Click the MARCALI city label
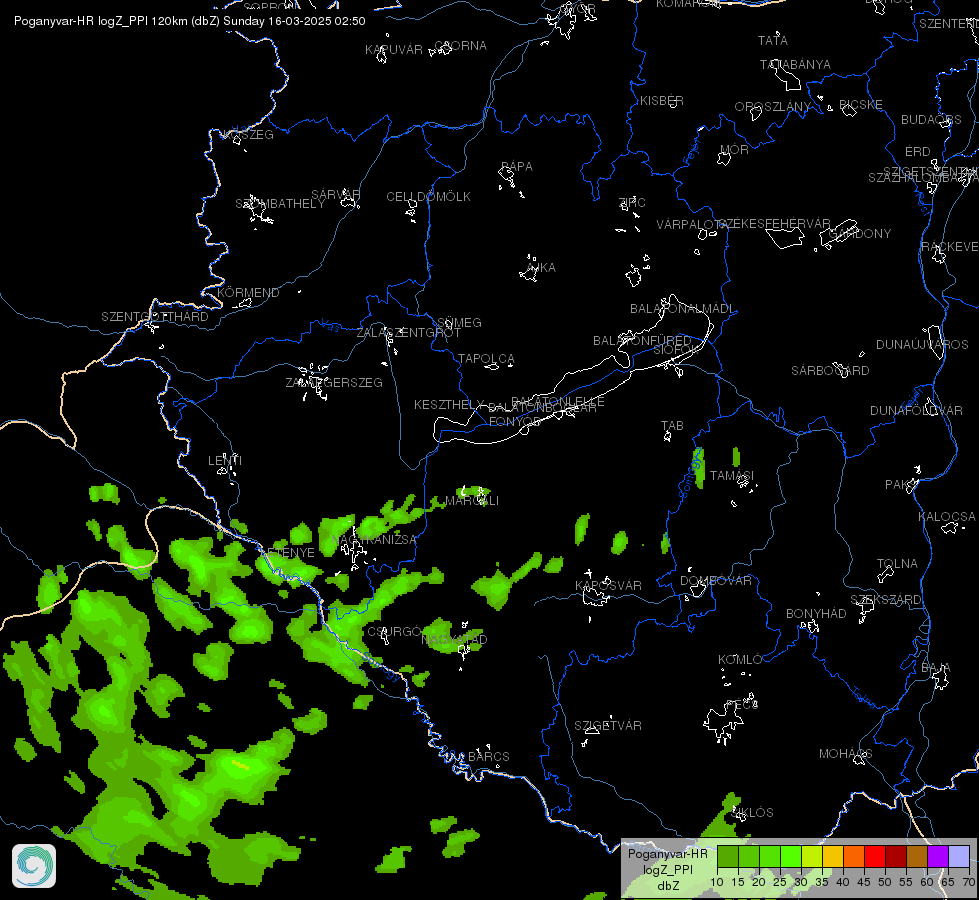This screenshot has width=979, height=900. click(471, 501)
